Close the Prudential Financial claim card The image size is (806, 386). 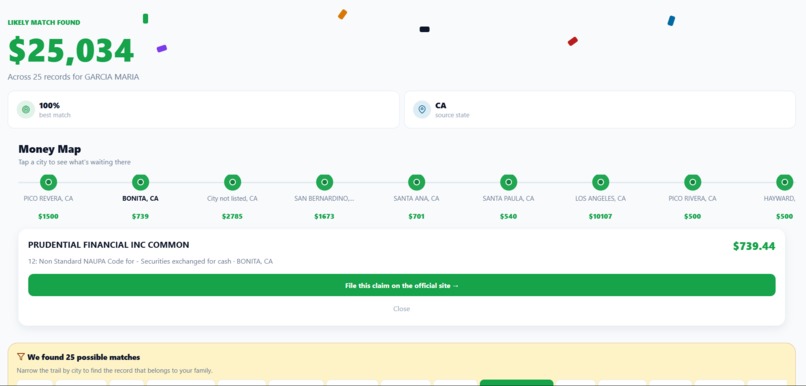(401, 309)
